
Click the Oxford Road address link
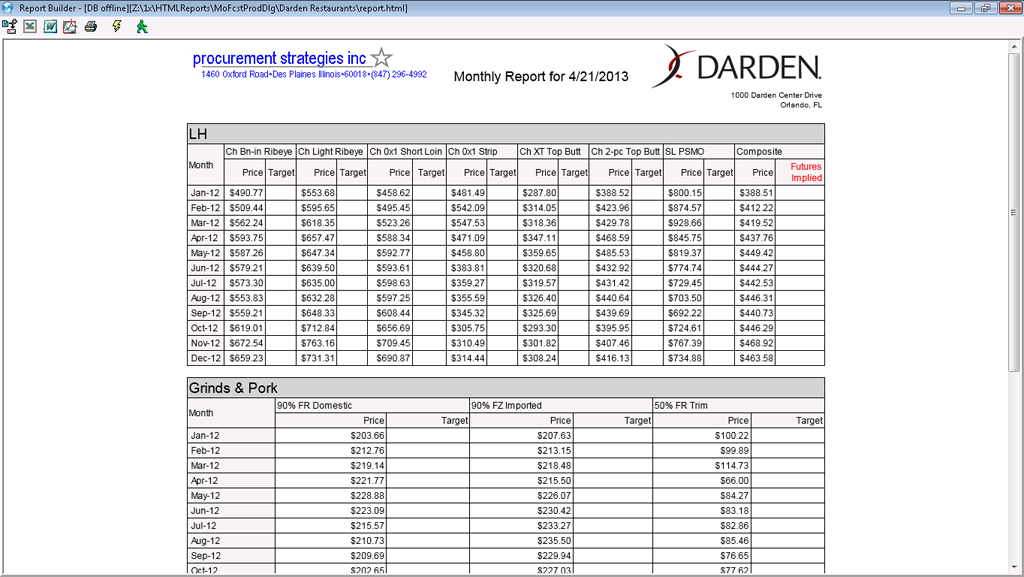tap(314, 75)
